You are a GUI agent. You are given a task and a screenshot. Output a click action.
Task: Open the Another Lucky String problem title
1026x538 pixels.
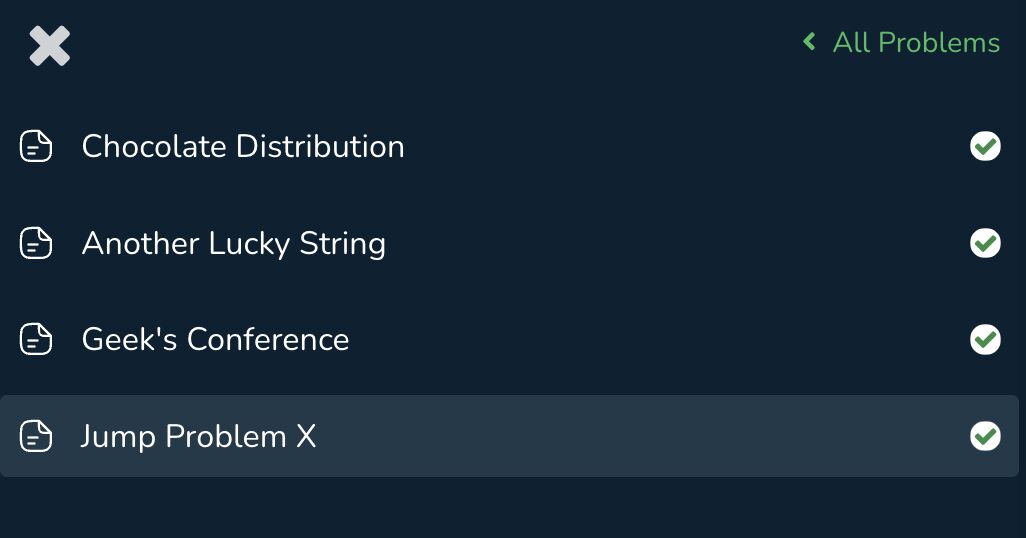234,244
